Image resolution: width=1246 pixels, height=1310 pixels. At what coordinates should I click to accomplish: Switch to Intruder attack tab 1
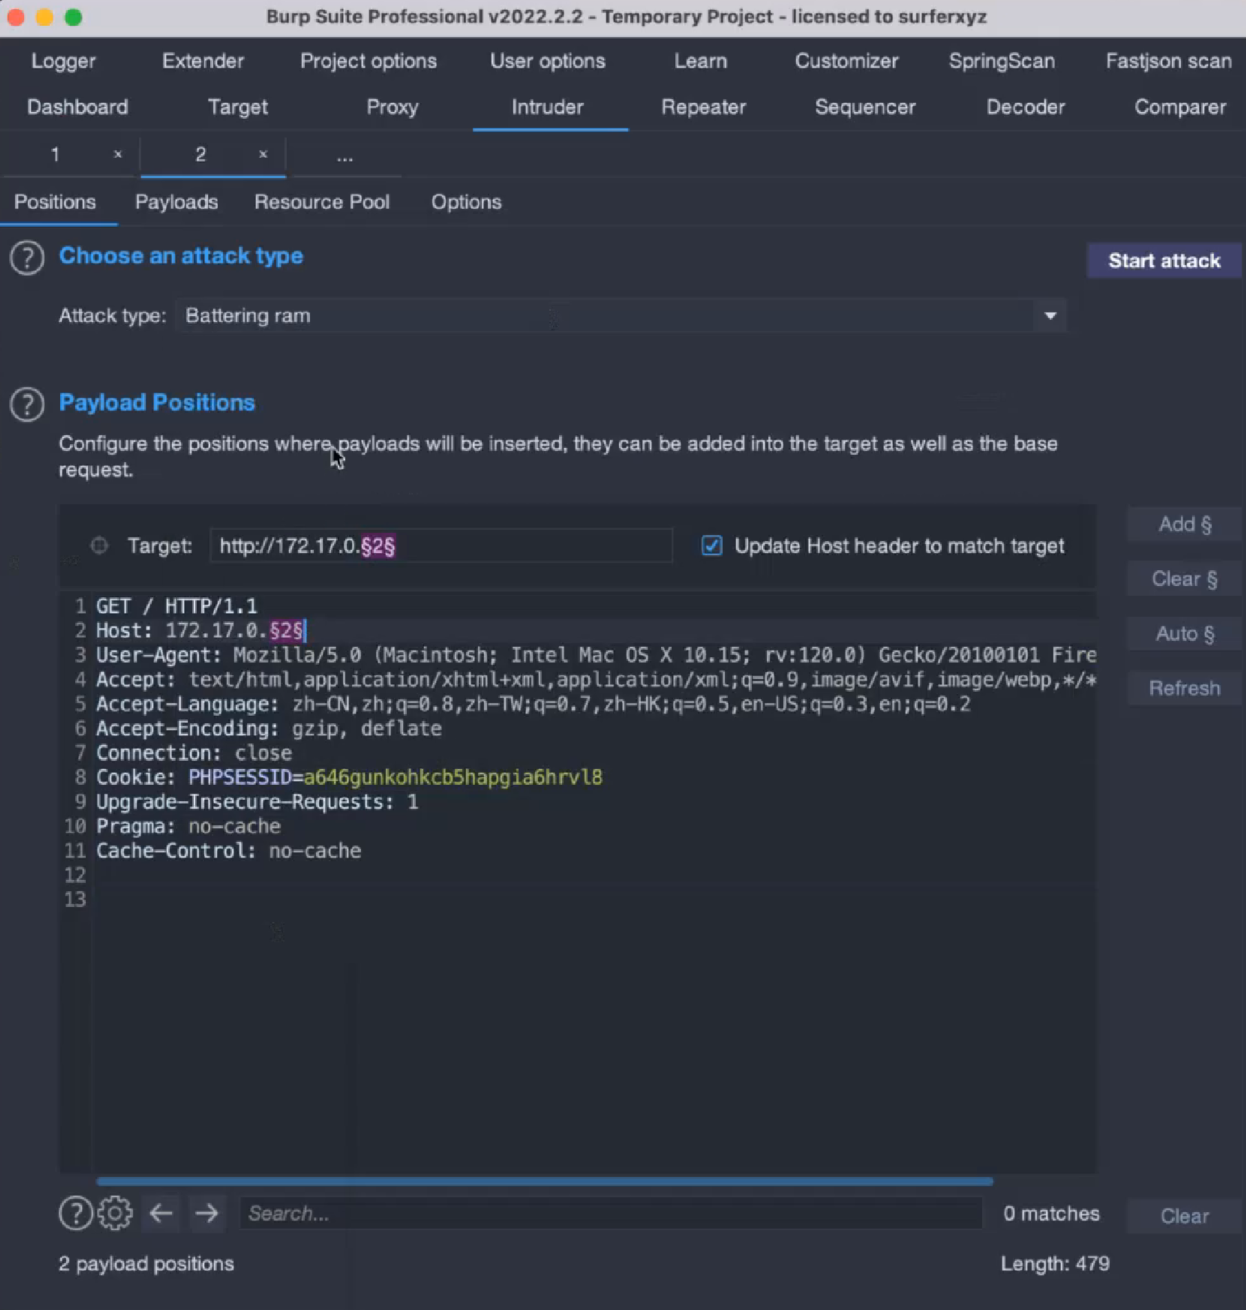point(55,155)
